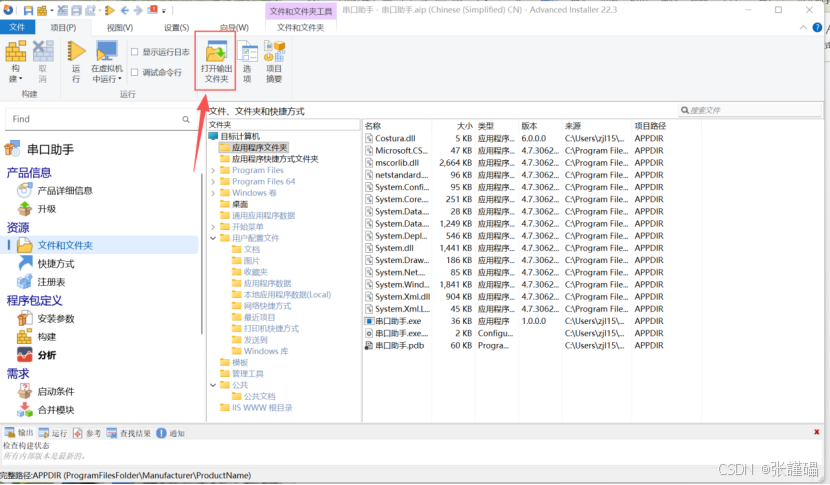Viewport: 830px width, 485px height.
Task: Select the 桌面 folder tree node
Action: pos(240,204)
